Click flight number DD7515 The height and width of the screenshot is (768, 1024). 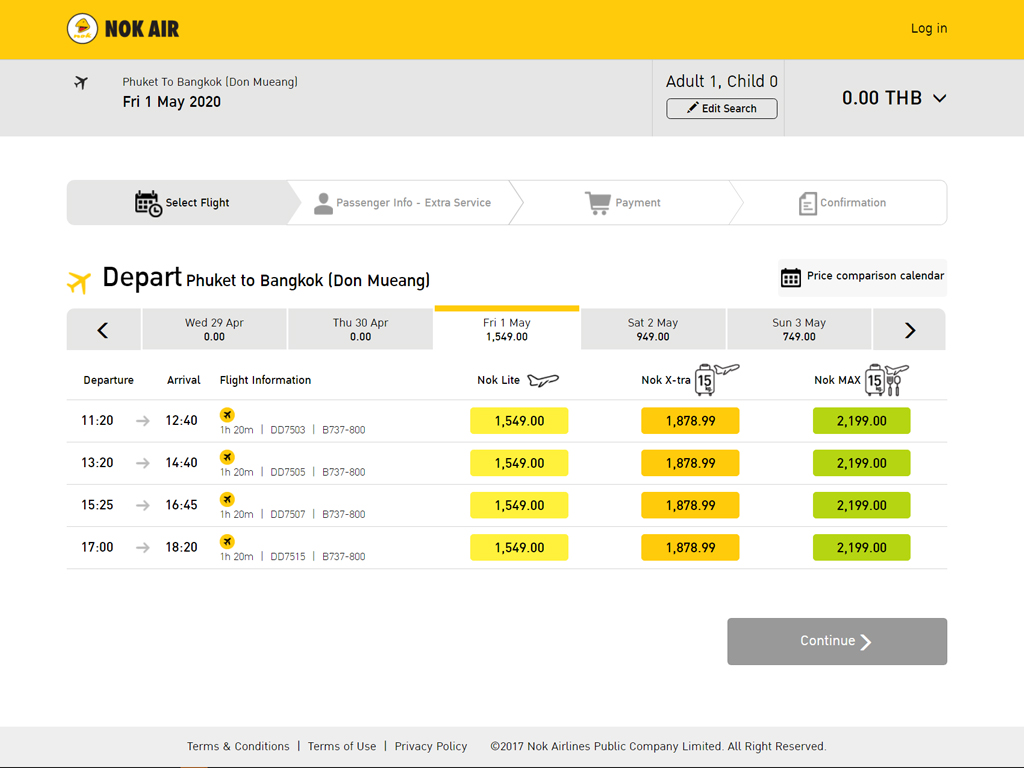click(x=287, y=556)
